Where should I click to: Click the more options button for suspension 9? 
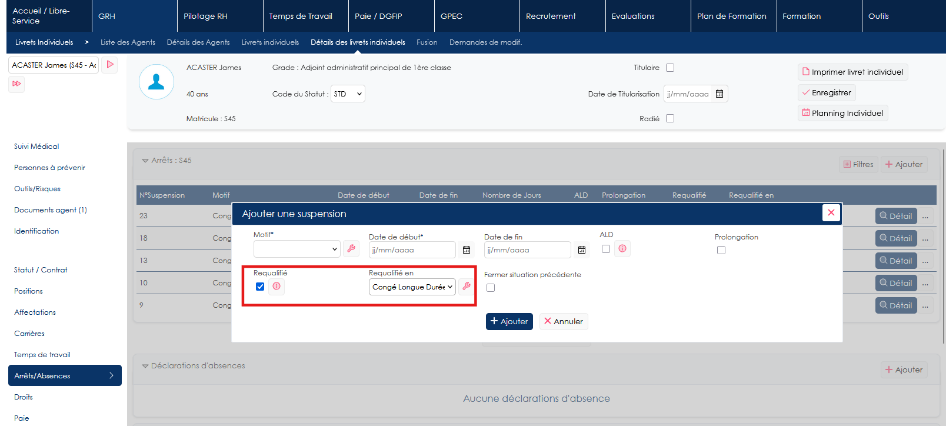pos(927,305)
